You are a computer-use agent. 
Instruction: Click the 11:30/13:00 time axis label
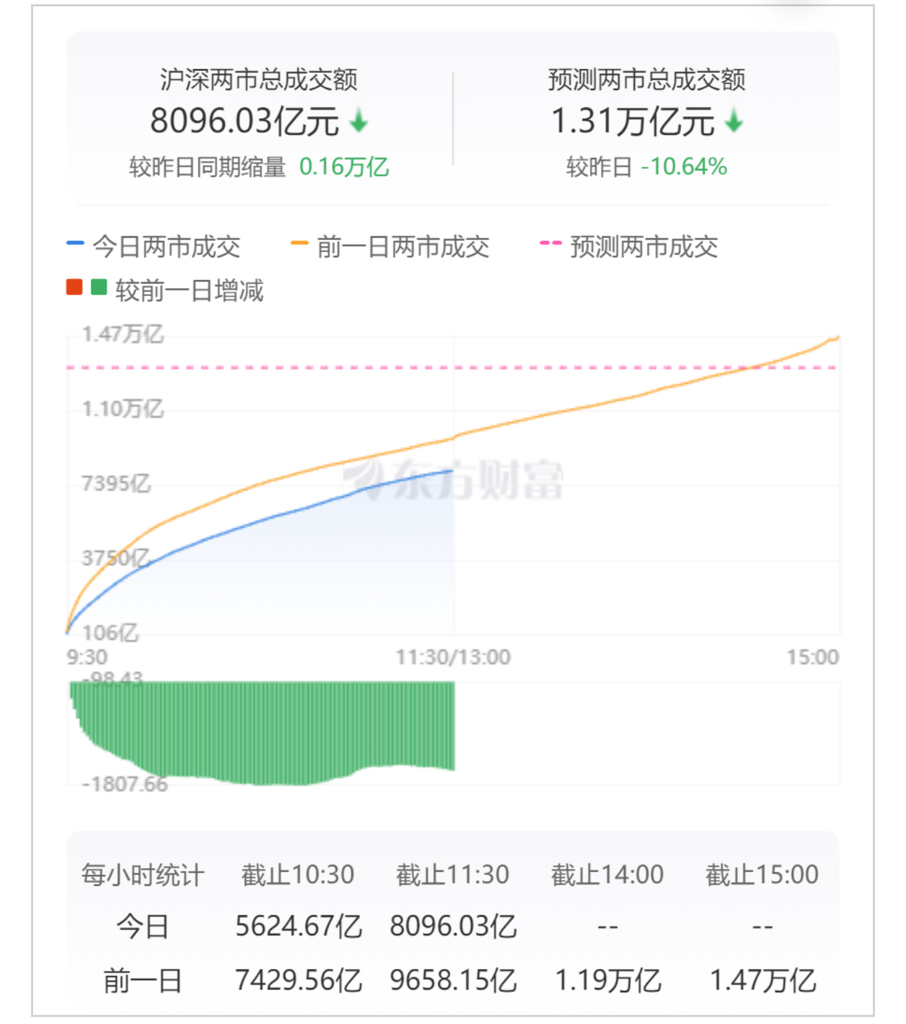pos(453,657)
